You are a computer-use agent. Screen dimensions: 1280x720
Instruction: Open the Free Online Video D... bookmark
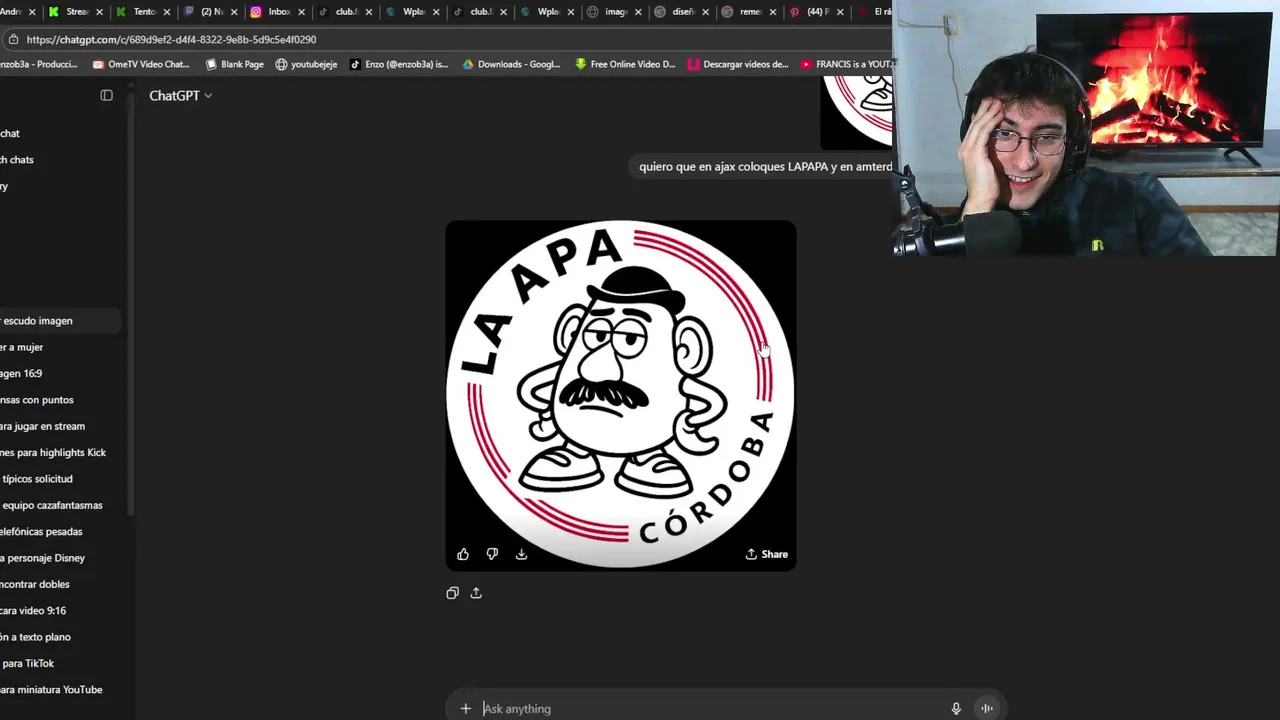tap(625, 64)
